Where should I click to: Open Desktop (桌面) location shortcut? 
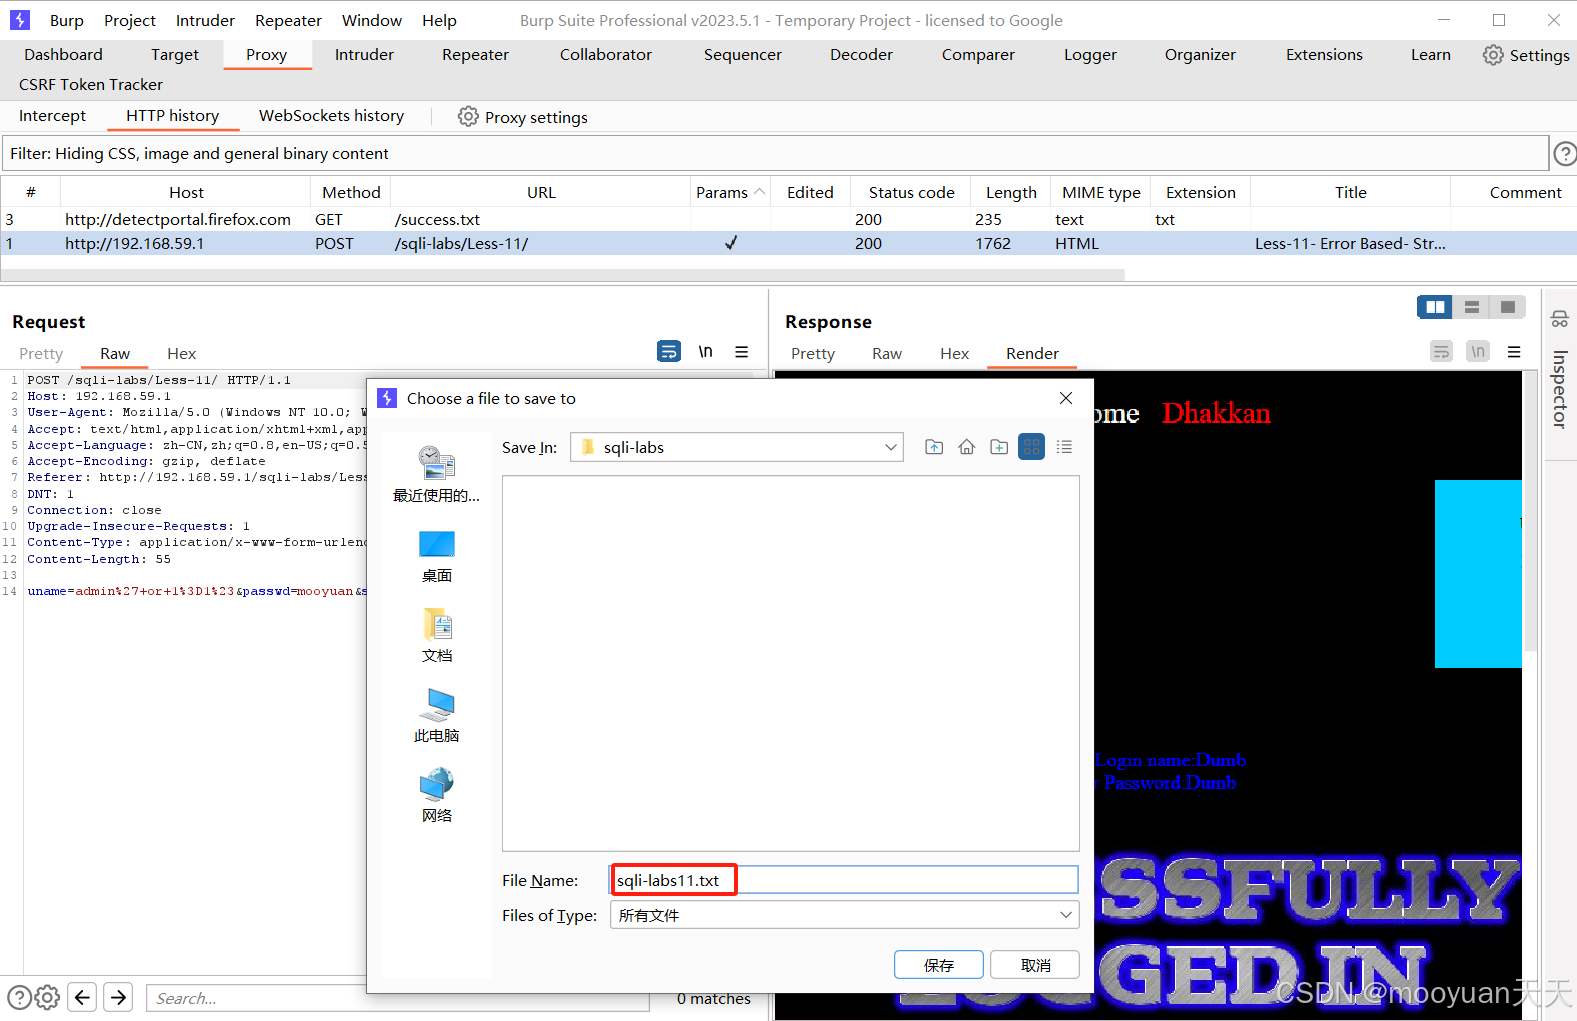(436, 557)
